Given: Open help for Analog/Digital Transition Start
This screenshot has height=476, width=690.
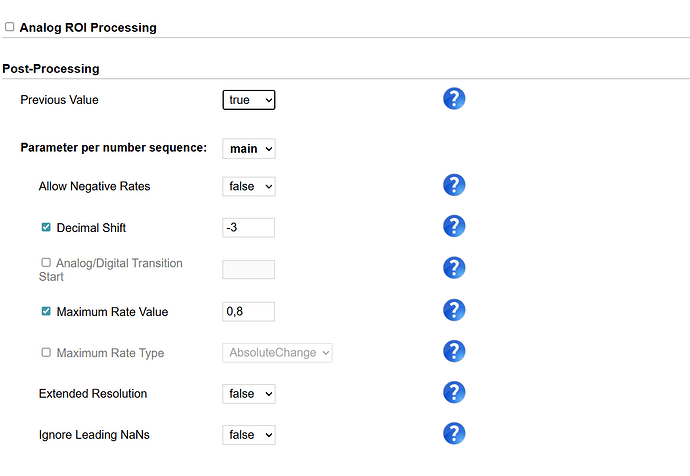Looking at the screenshot, I should 454,268.
